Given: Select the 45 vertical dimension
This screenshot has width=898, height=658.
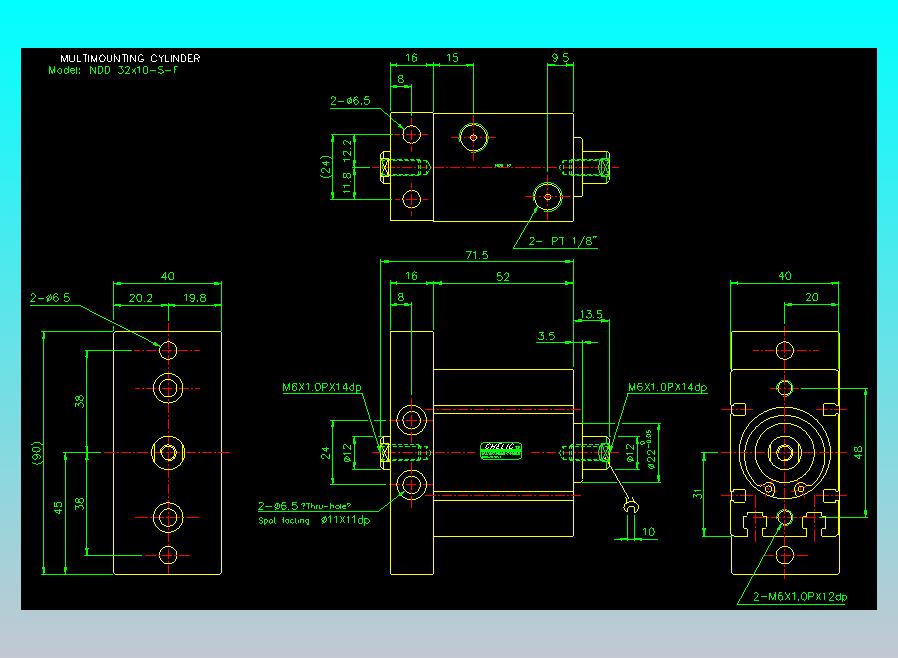Looking at the screenshot, I should pos(58,508).
